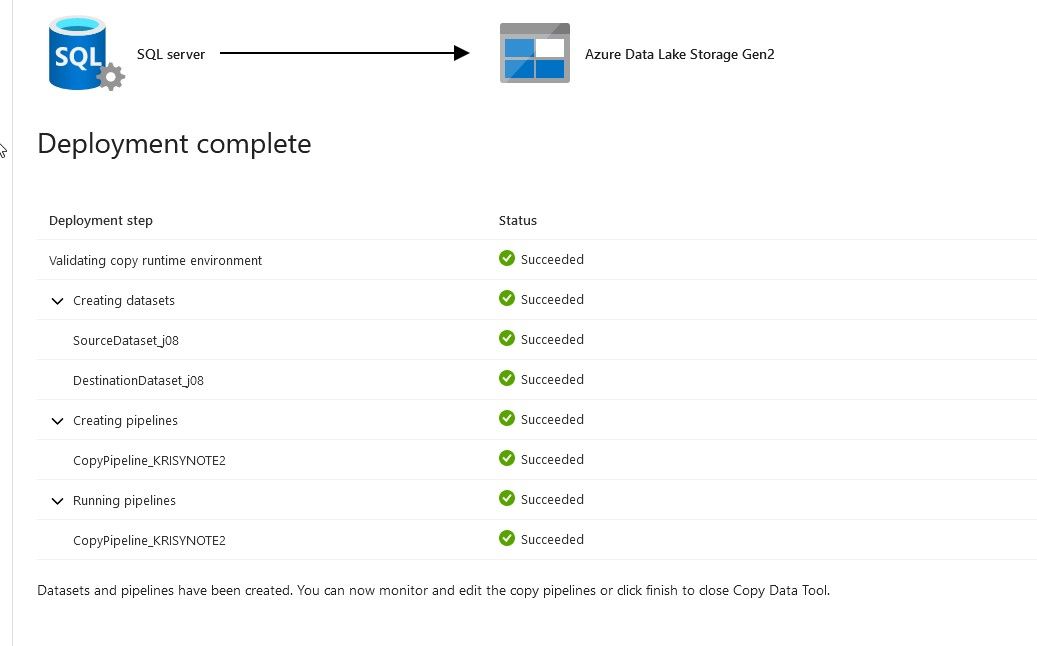Click success icon for Creating pipelines
Viewport: 1037px width, 646px height.
tap(507, 418)
